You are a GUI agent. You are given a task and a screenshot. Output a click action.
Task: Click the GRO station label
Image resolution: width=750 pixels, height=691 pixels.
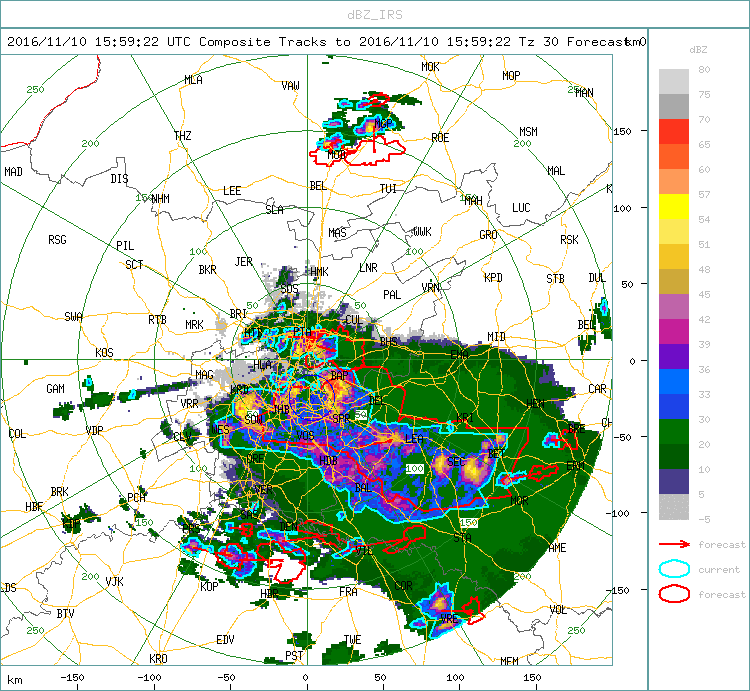488,235
